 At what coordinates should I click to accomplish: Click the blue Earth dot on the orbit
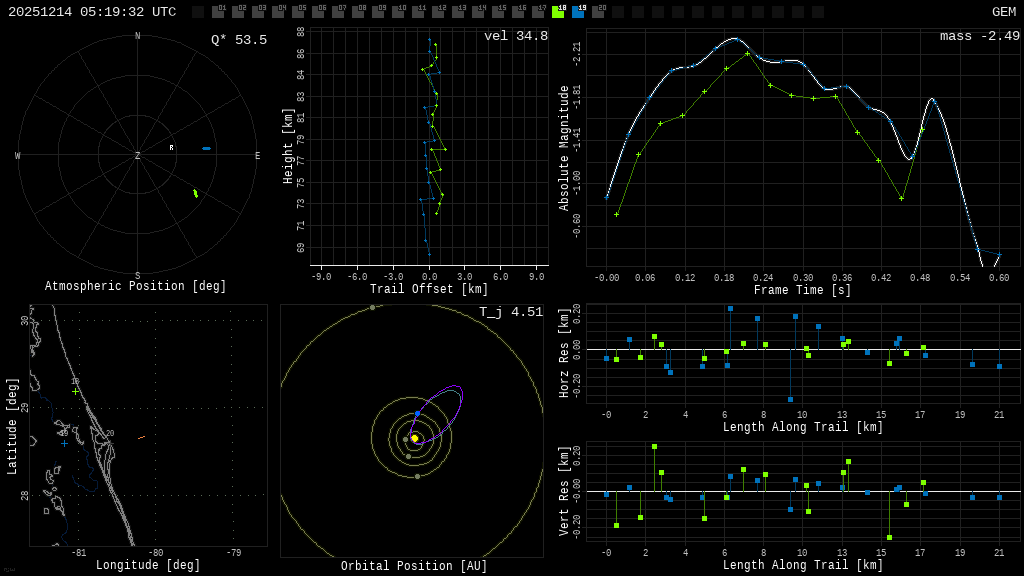click(x=417, y=413)
